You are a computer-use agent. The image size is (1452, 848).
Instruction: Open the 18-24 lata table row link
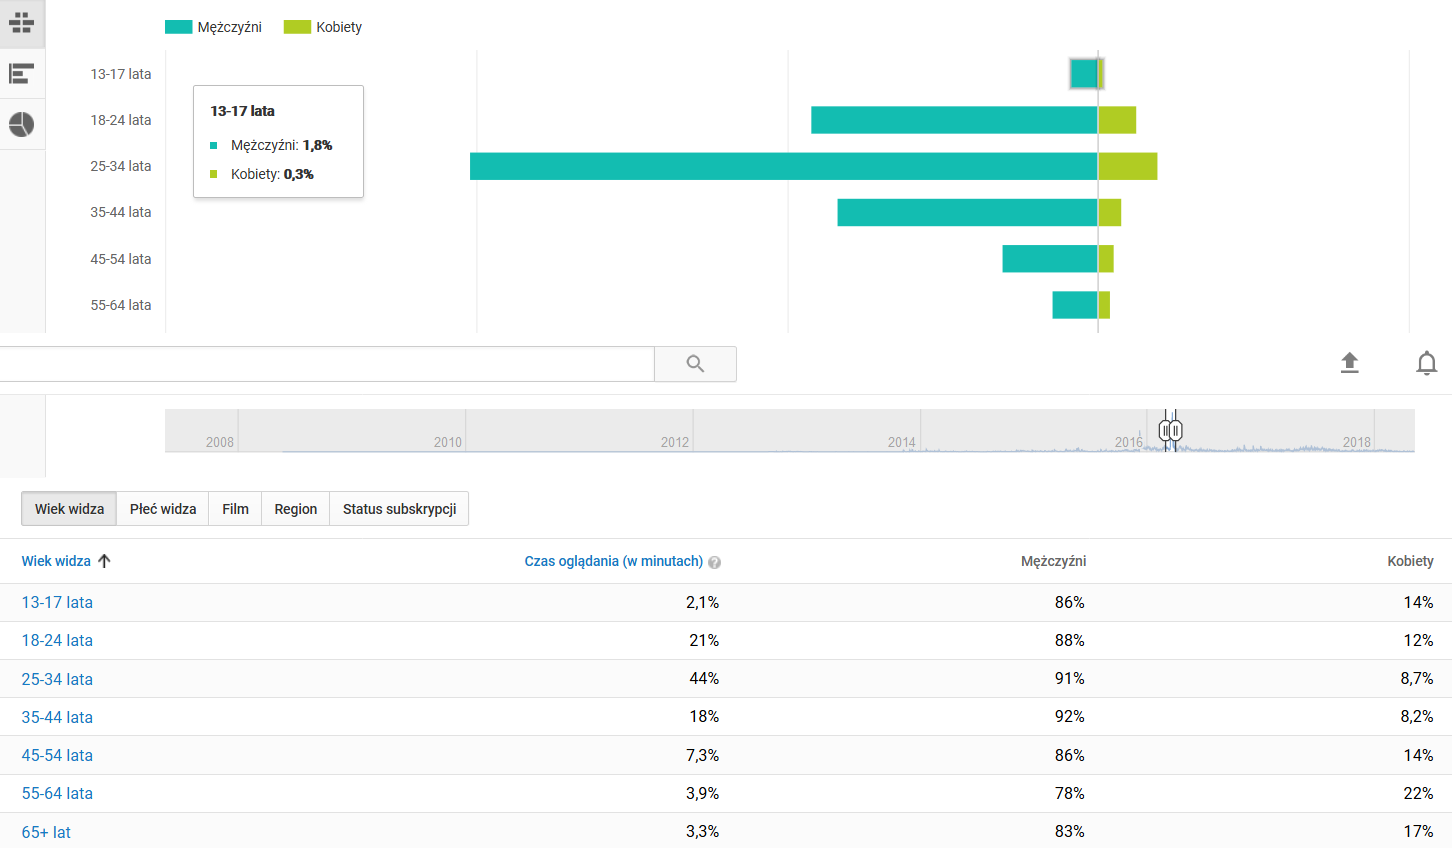(57, 641)
